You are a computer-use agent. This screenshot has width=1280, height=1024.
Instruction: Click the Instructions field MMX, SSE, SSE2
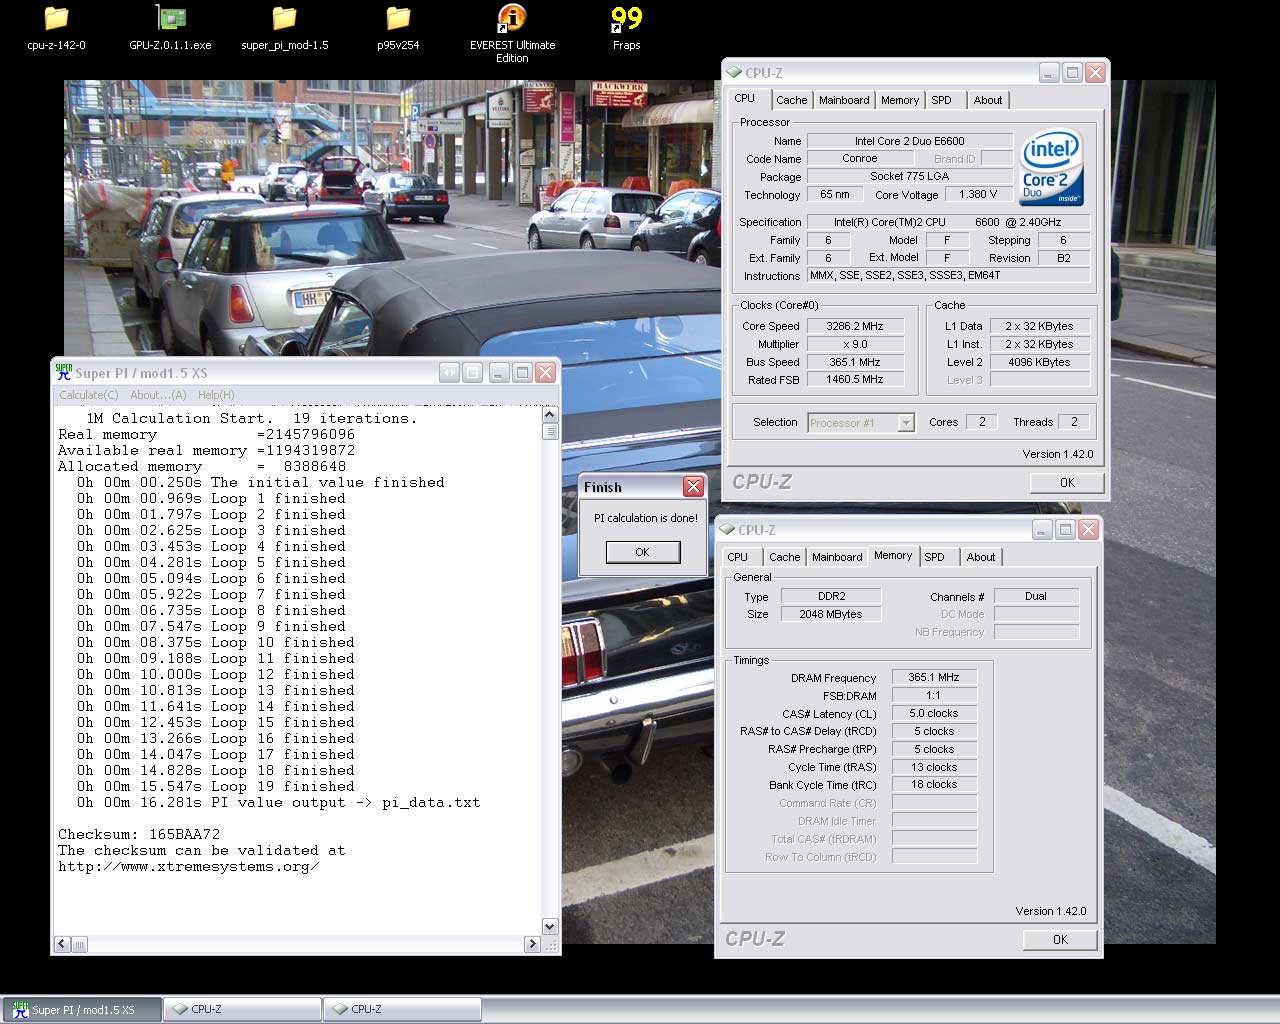tap(948, 275)
